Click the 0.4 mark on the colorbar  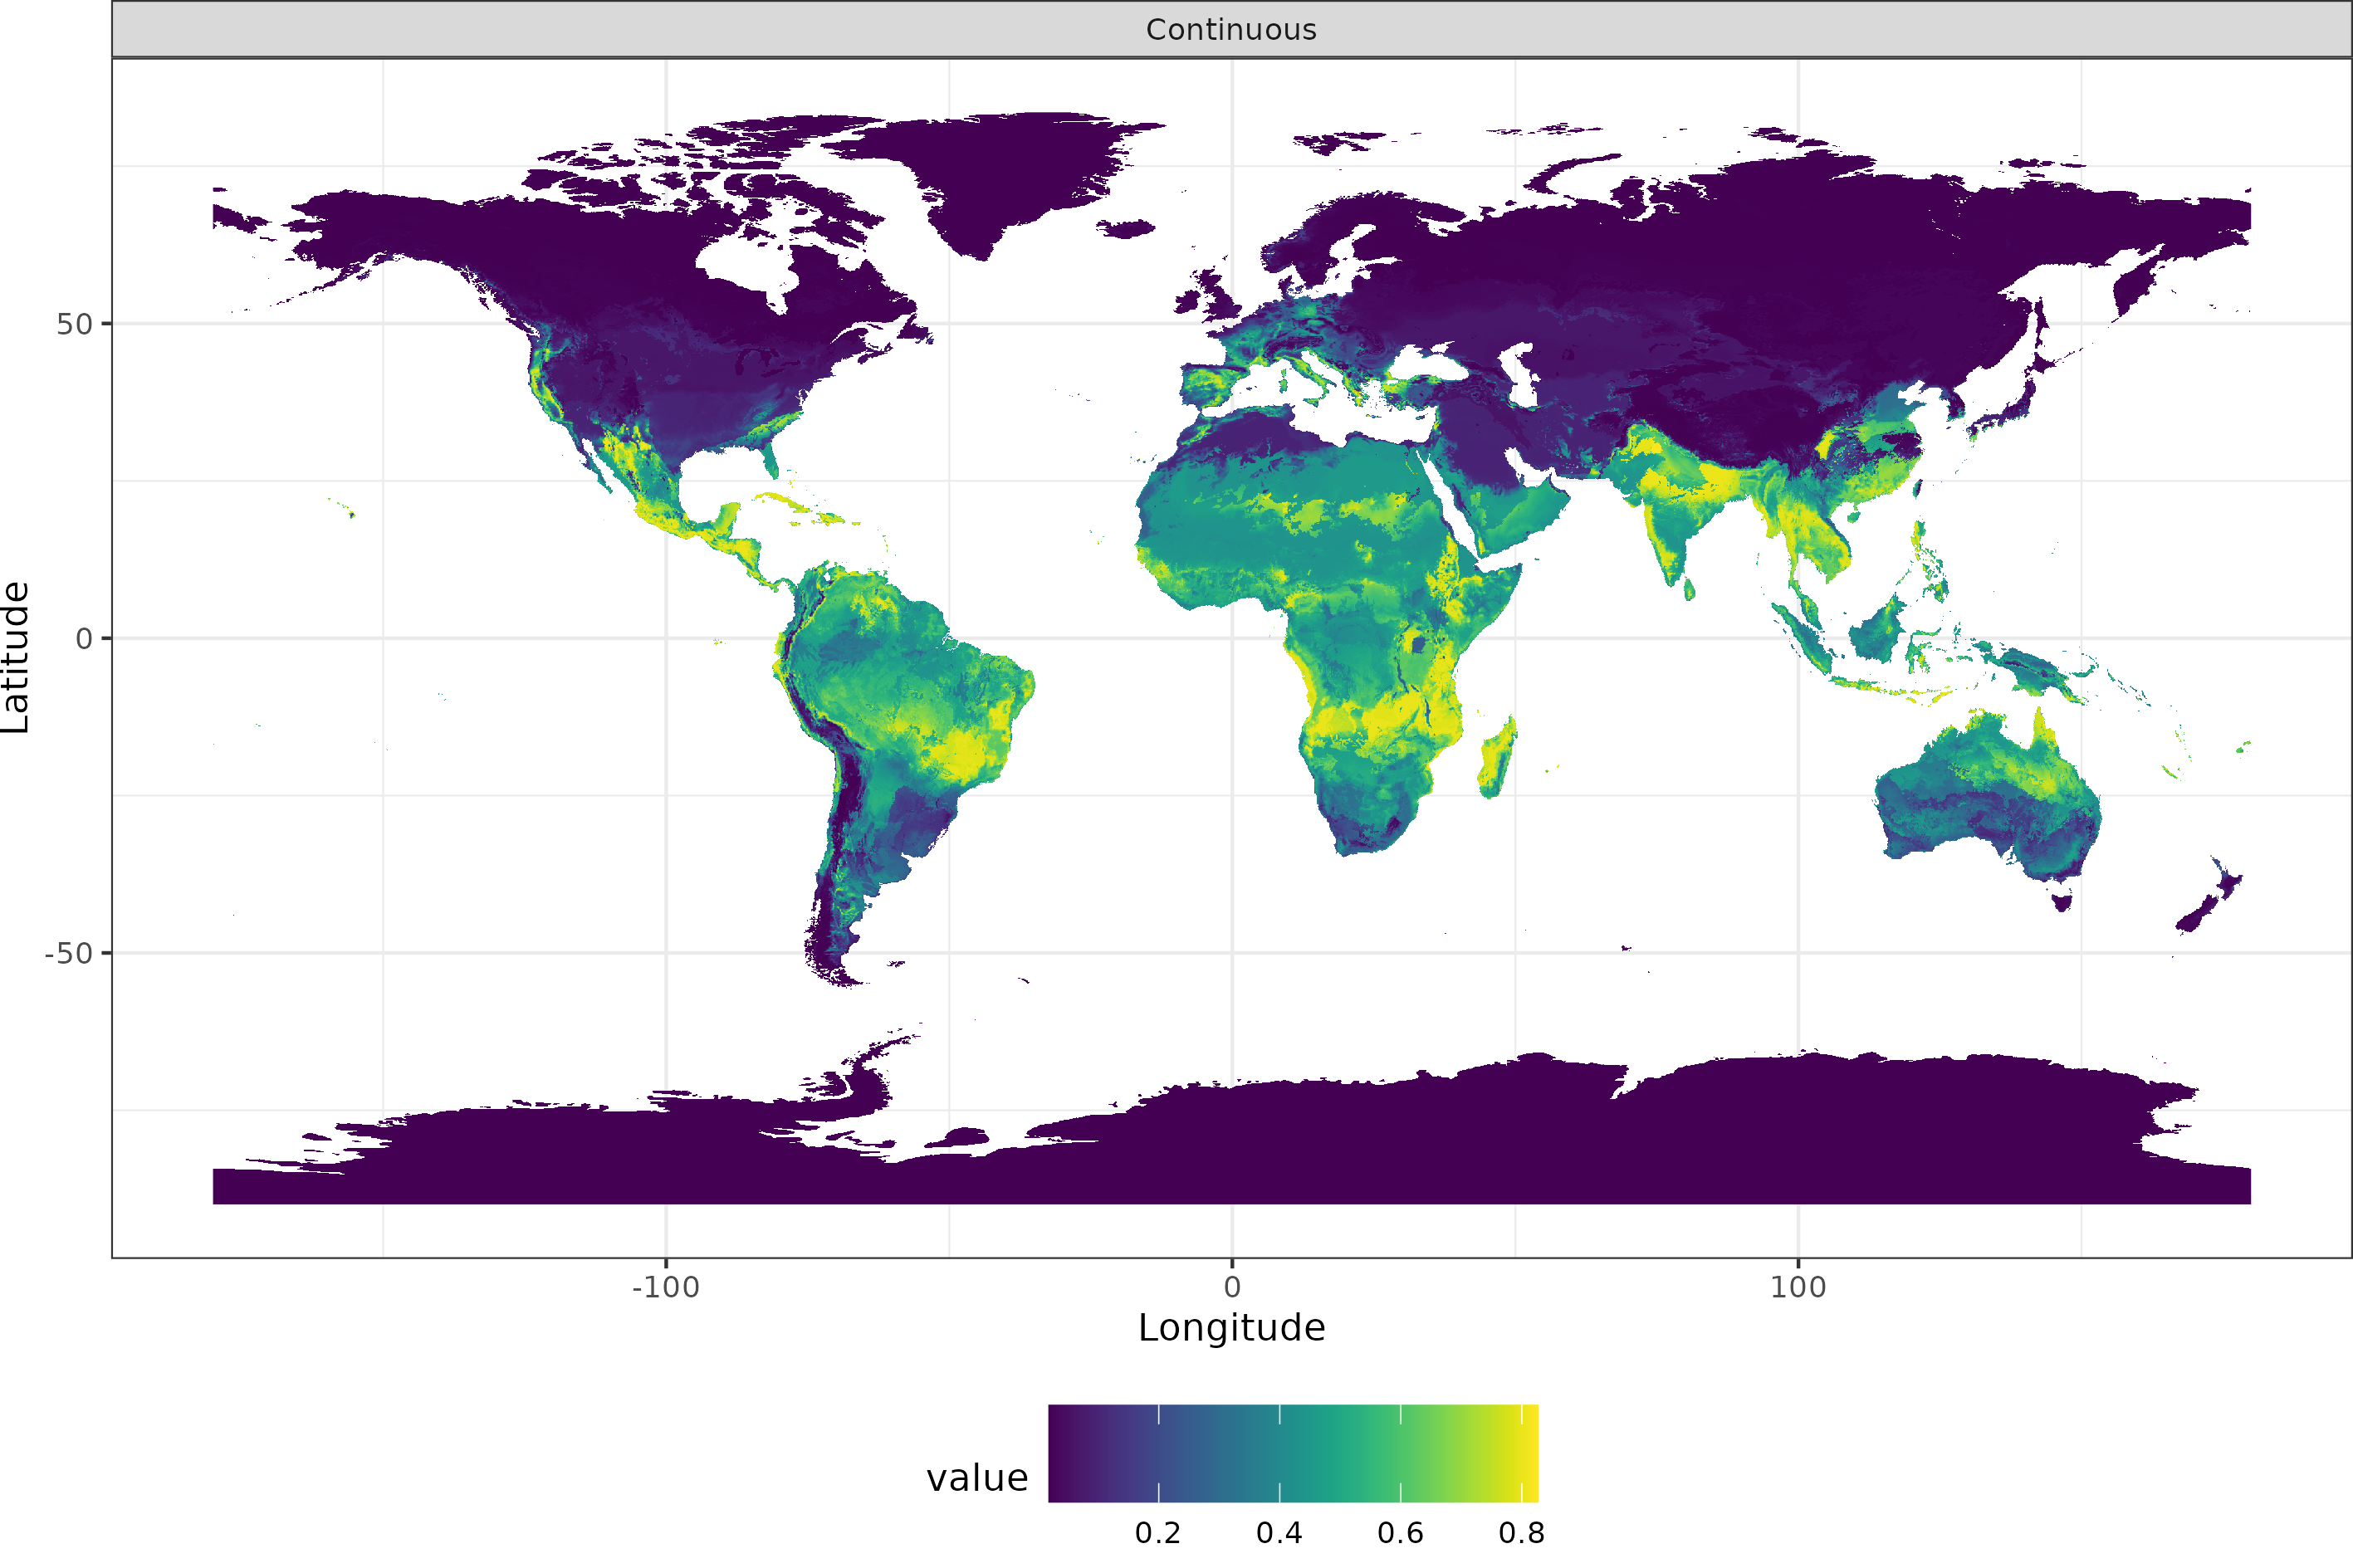(x=1281, y=1531)
